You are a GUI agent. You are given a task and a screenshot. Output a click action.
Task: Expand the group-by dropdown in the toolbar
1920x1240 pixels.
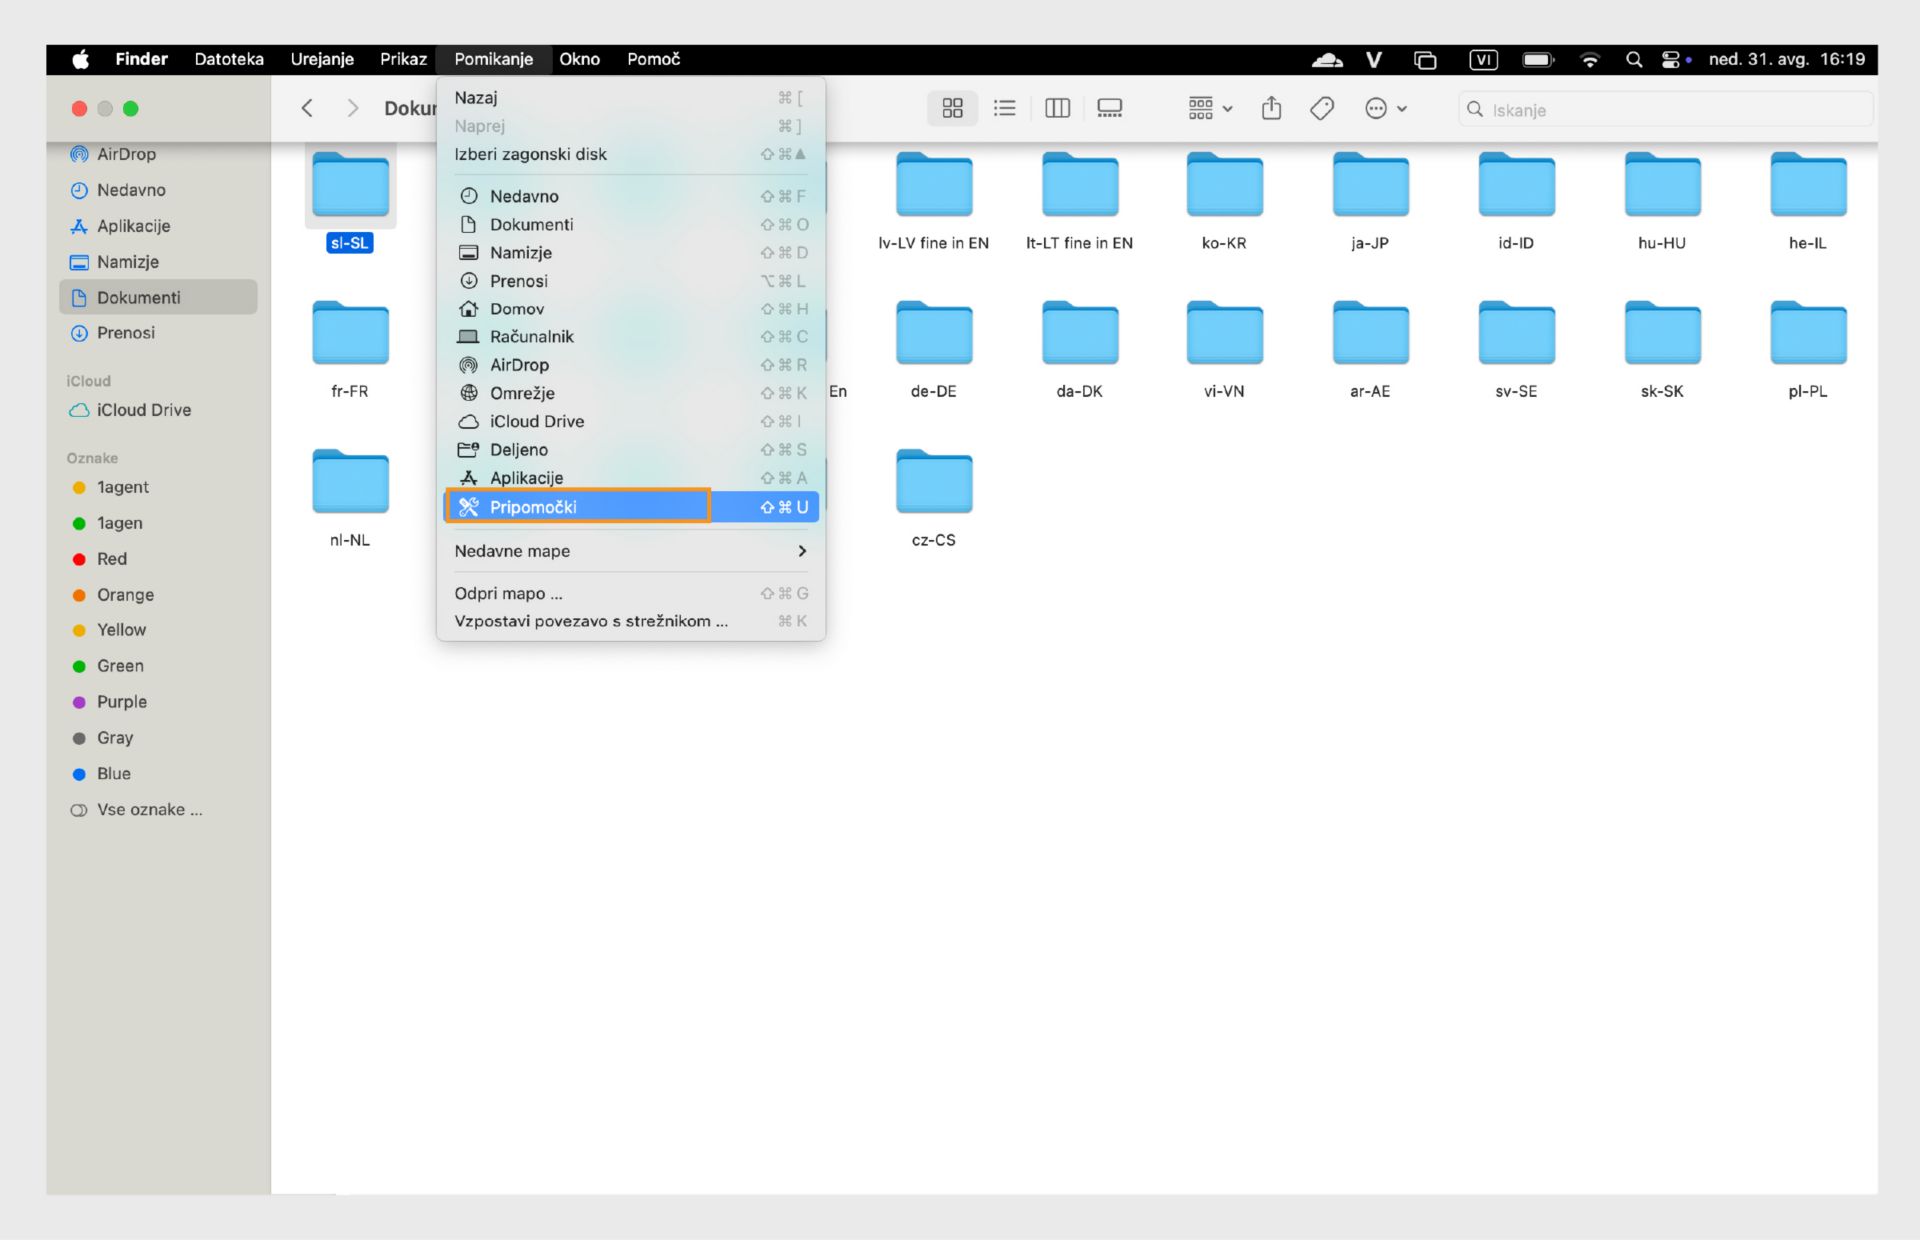[x=1209, y=108]
